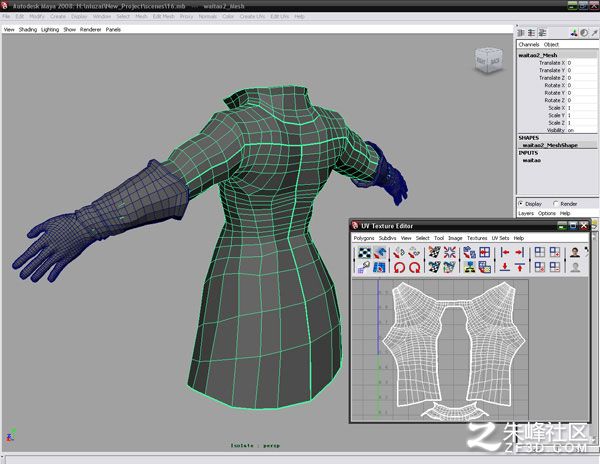The width and height of the screenshot is (600, 464).
Task: Show Channel Box layout first icon
Action: pyautogui.click(x=521, y=33)
